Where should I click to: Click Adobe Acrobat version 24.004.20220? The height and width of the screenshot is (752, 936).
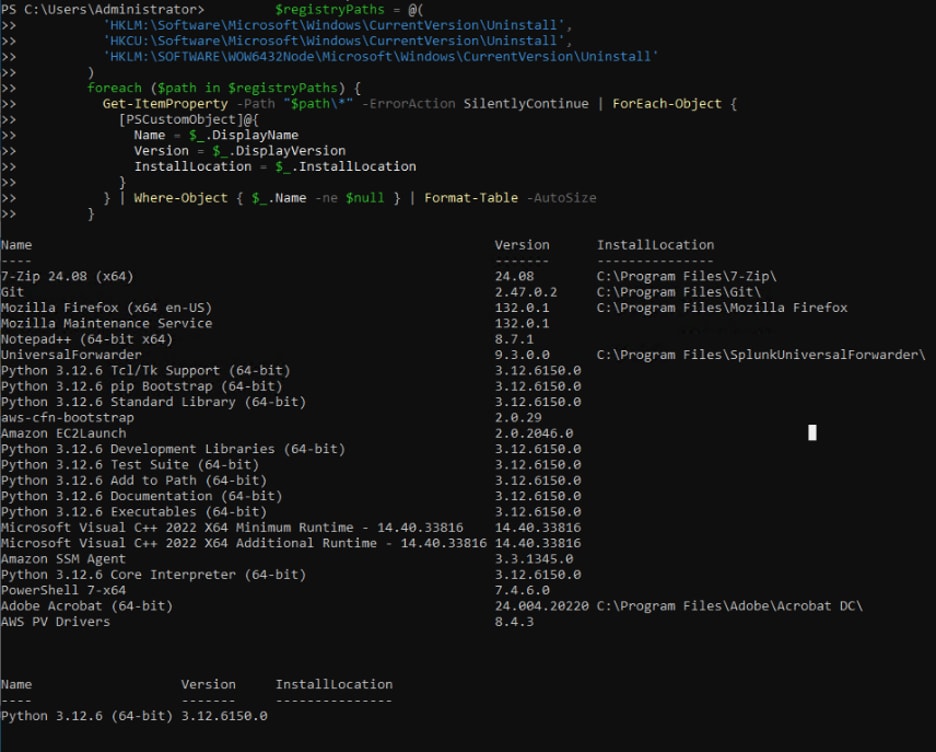point(542,606)
